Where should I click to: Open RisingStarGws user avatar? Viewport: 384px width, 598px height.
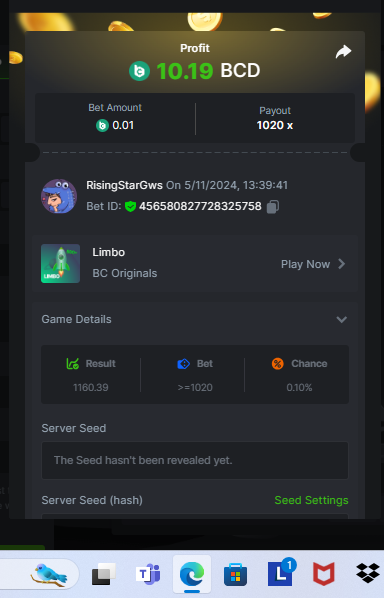59,196
